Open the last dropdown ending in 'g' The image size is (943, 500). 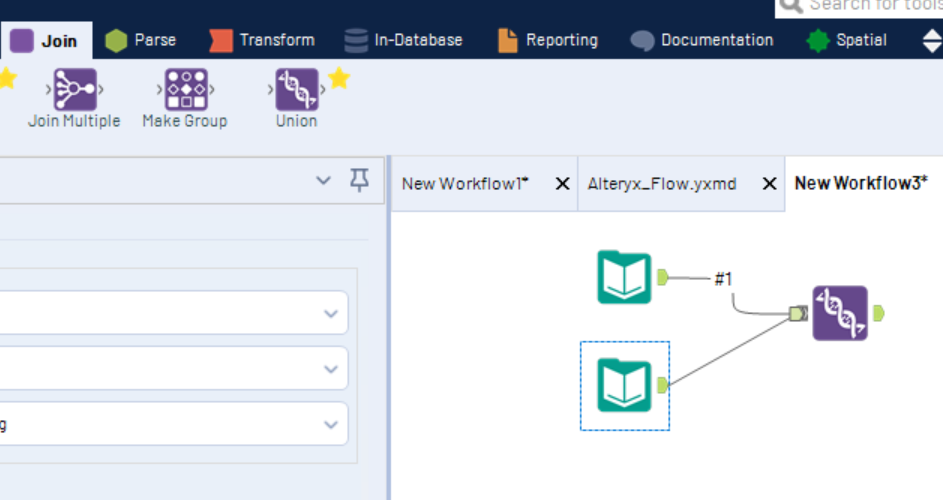(x=331, y=424)
